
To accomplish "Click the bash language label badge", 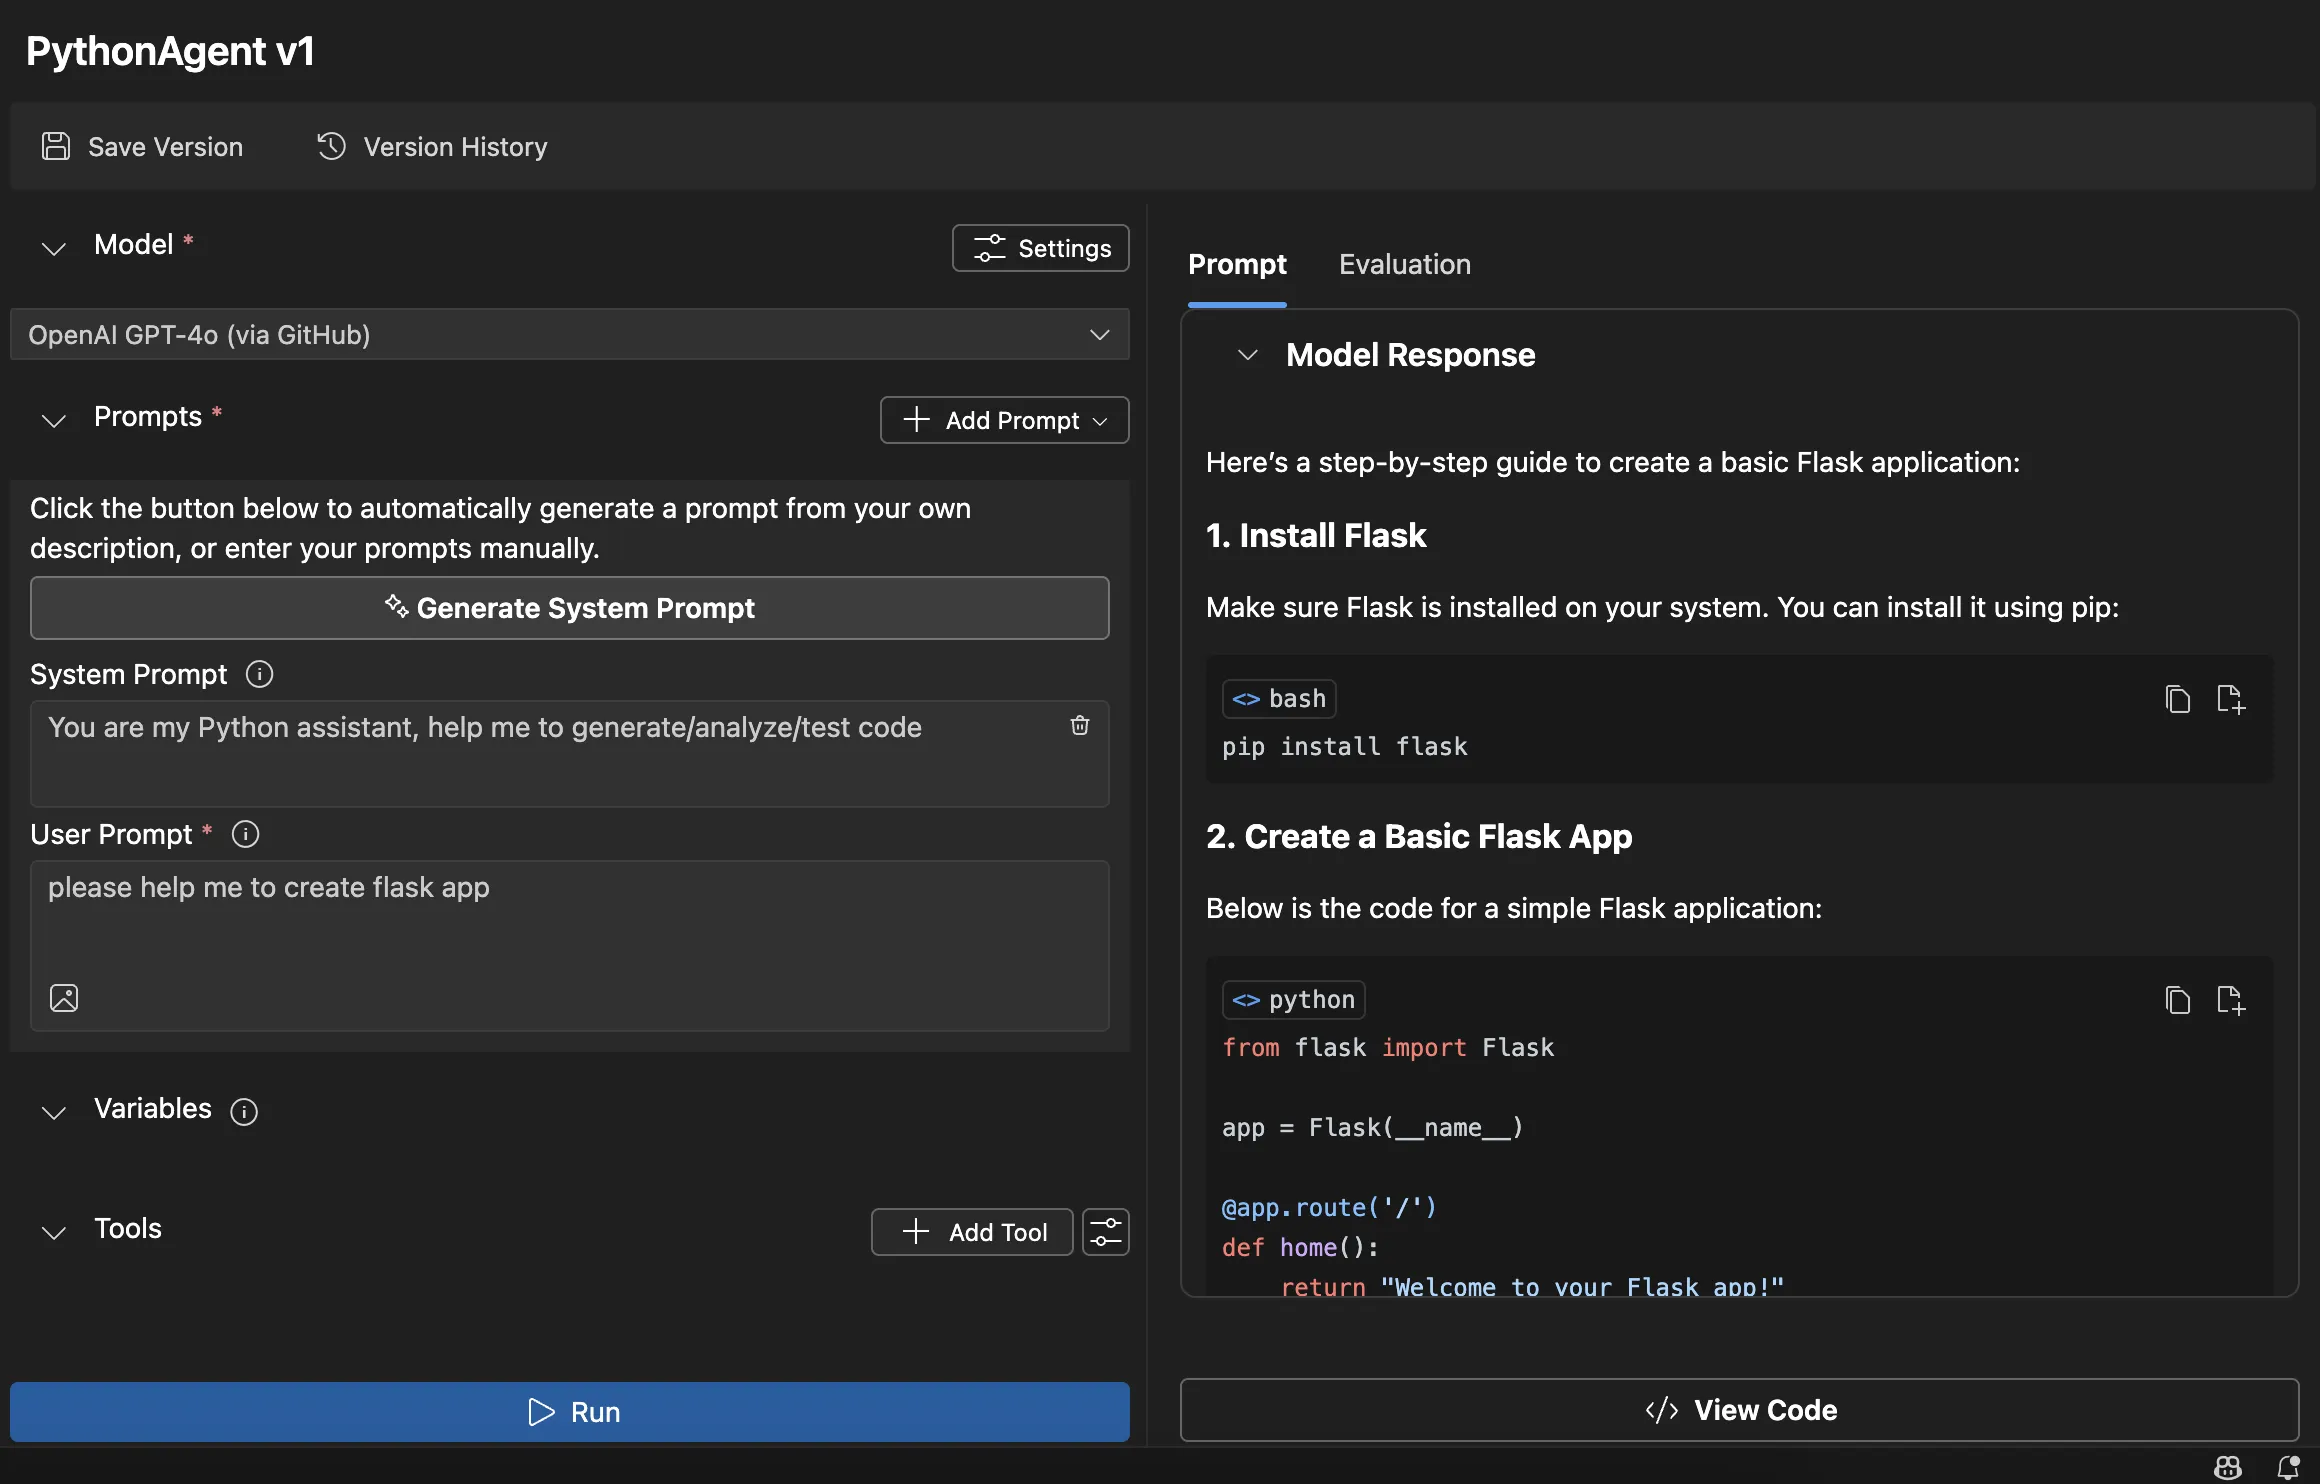I will 1279,699.
